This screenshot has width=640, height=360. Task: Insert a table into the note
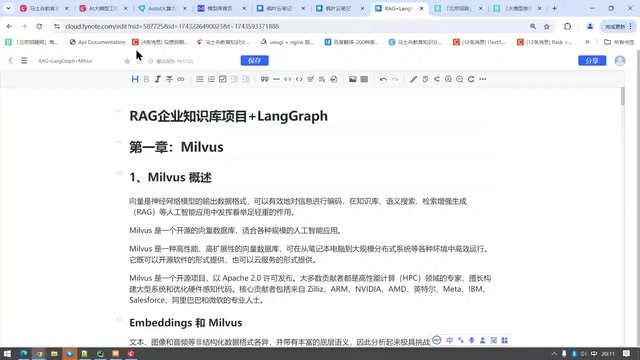pos(364,79)
